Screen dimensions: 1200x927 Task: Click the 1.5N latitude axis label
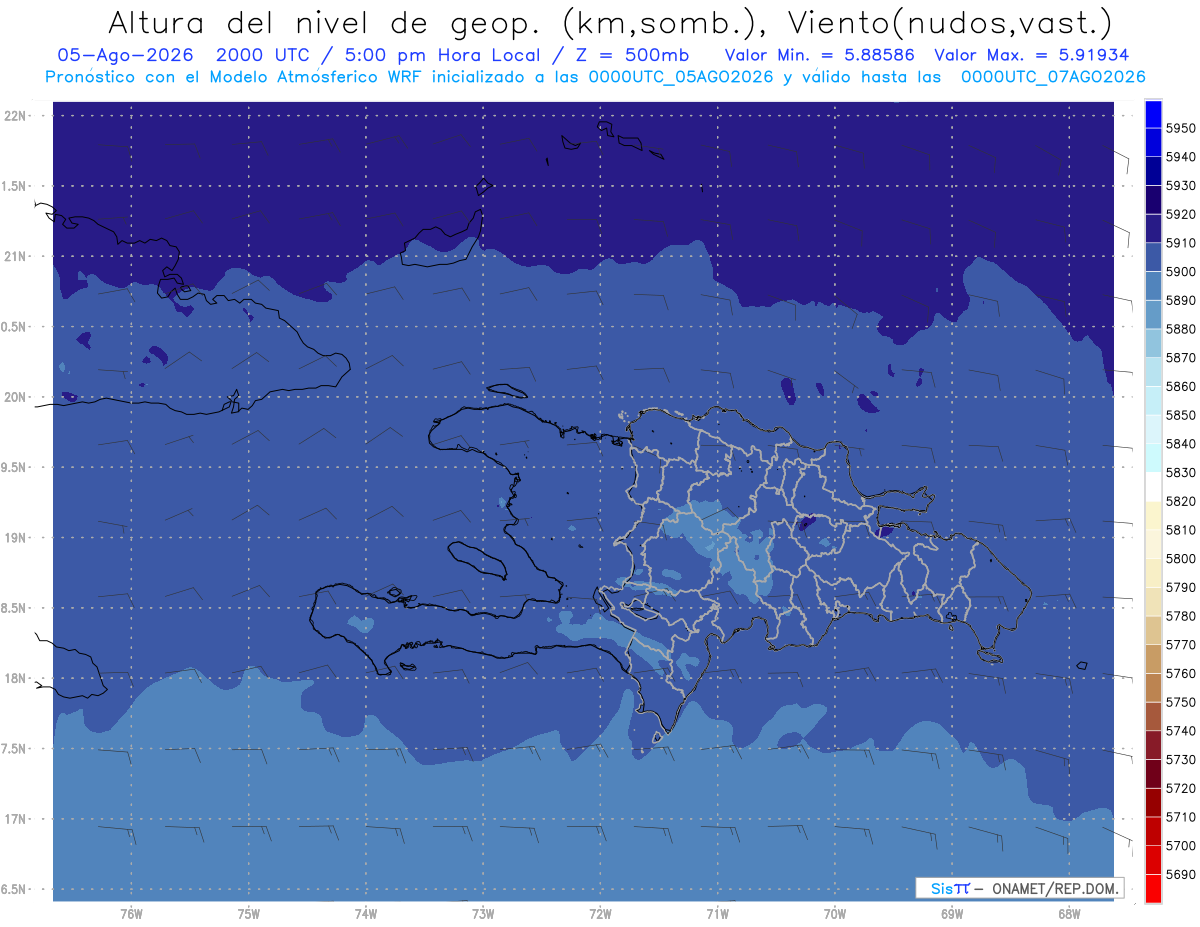(x=13, y=186)
